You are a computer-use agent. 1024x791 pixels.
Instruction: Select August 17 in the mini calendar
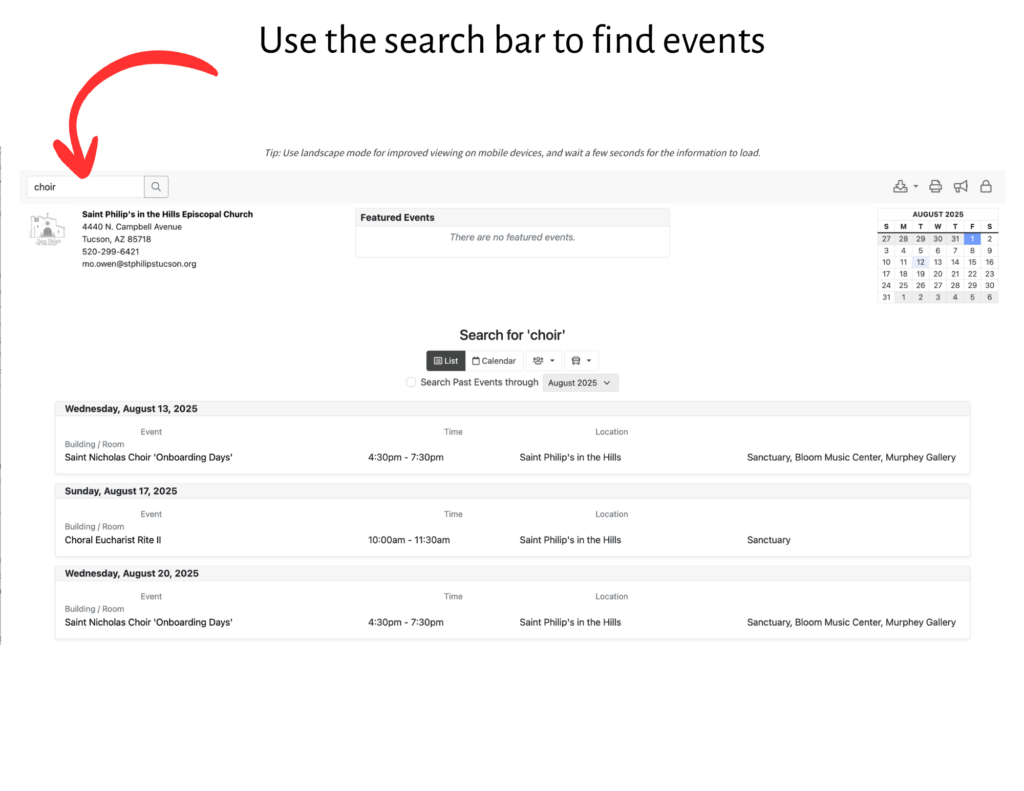(x=886, y=274)
